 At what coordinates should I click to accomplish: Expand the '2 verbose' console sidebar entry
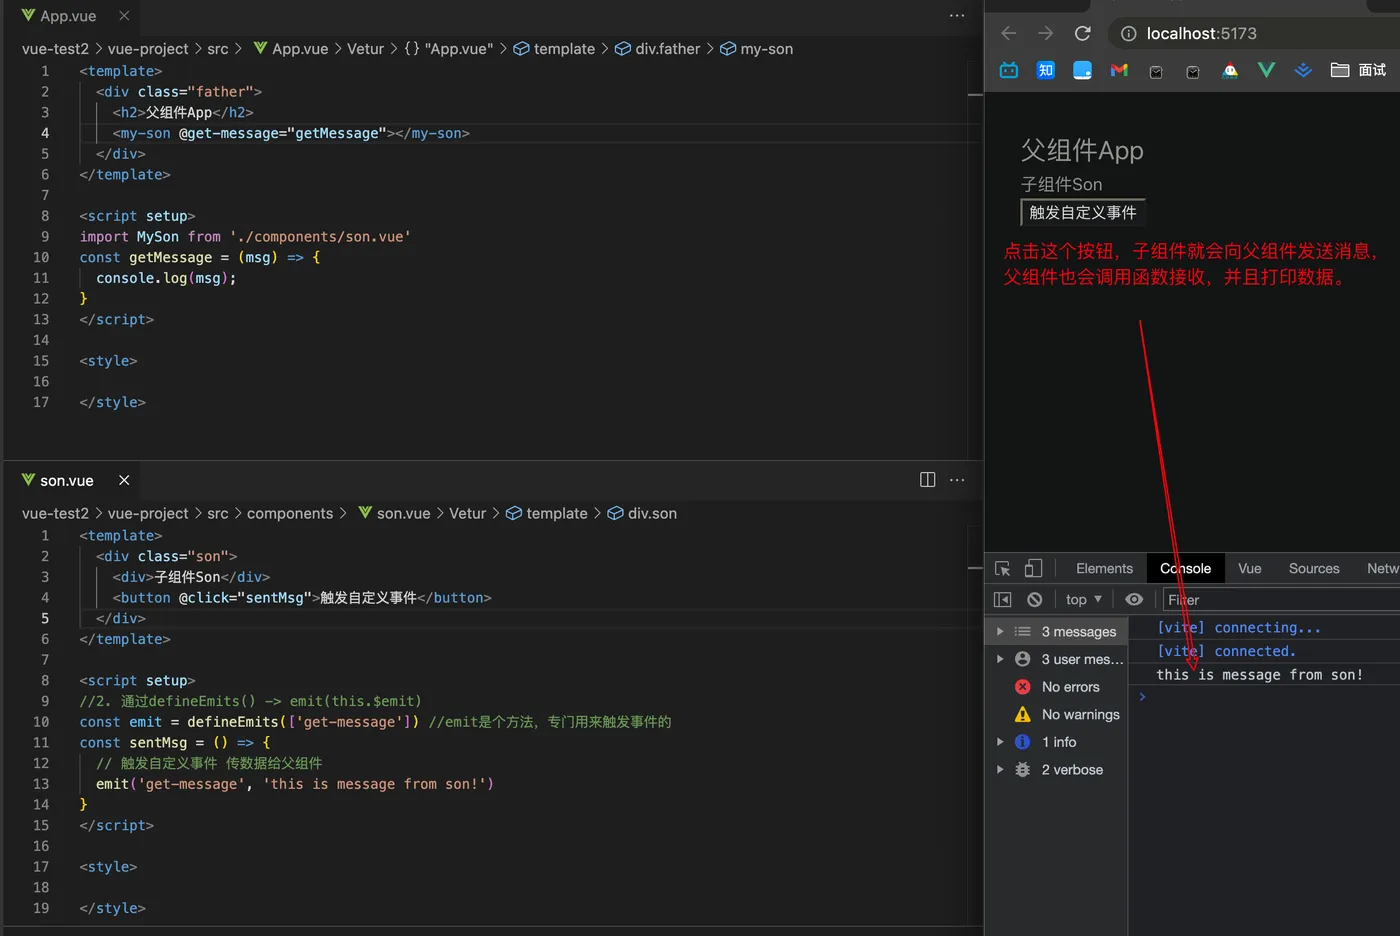pos(1000,769)
